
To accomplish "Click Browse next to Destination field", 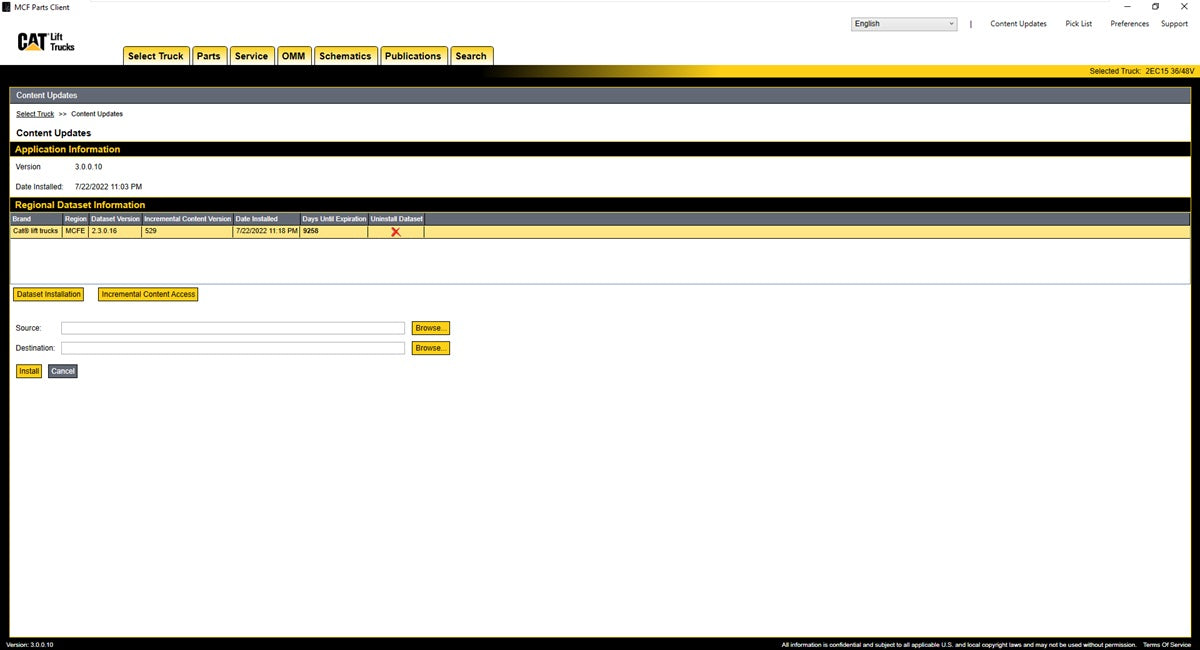I will coord(431,348).
